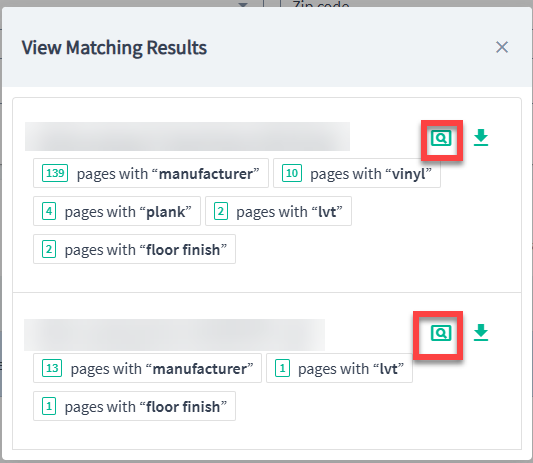The width and height of the screenshot is (533, 463).
Task: Open 13 pages with "manufacturer" tag
Action: click(148, 368)
